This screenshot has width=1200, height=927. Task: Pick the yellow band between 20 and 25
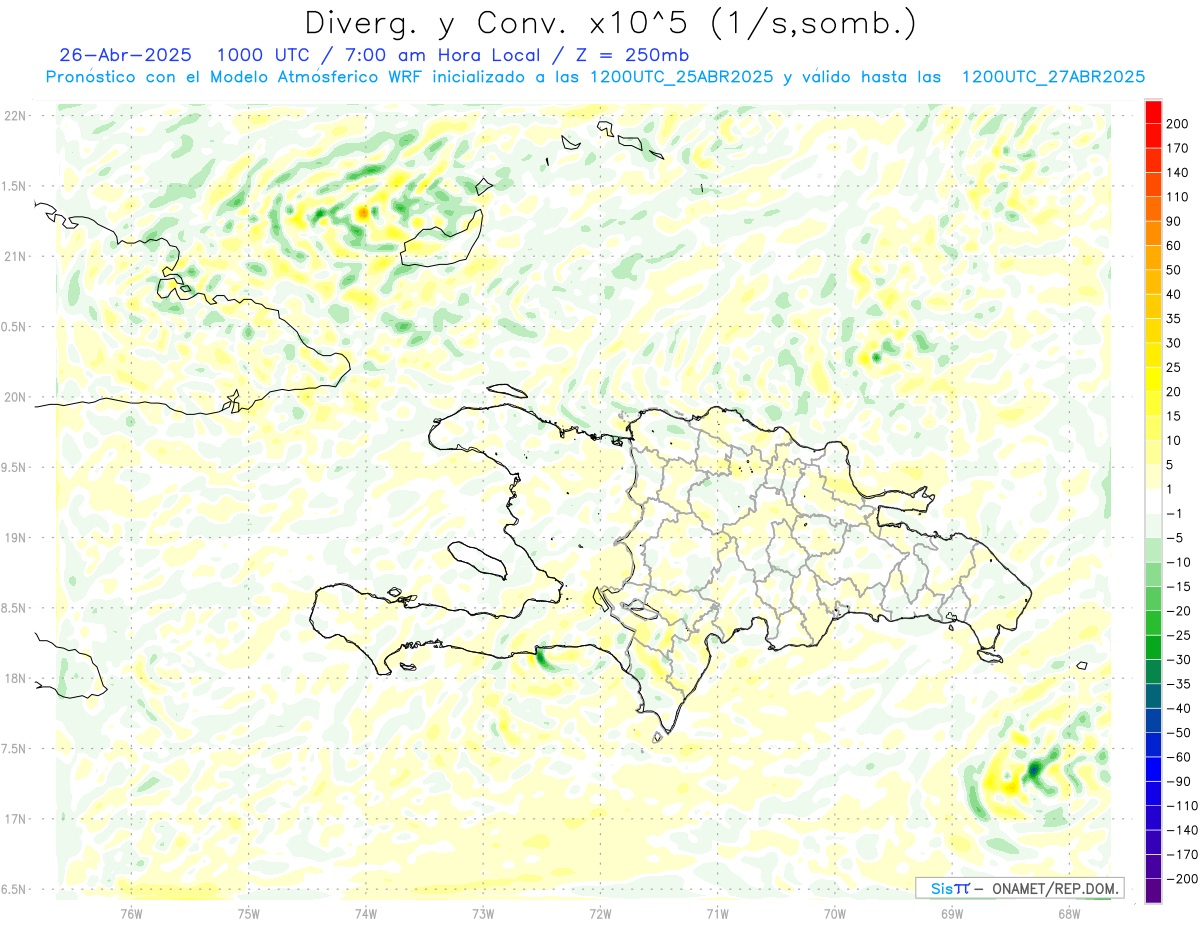1153,380
